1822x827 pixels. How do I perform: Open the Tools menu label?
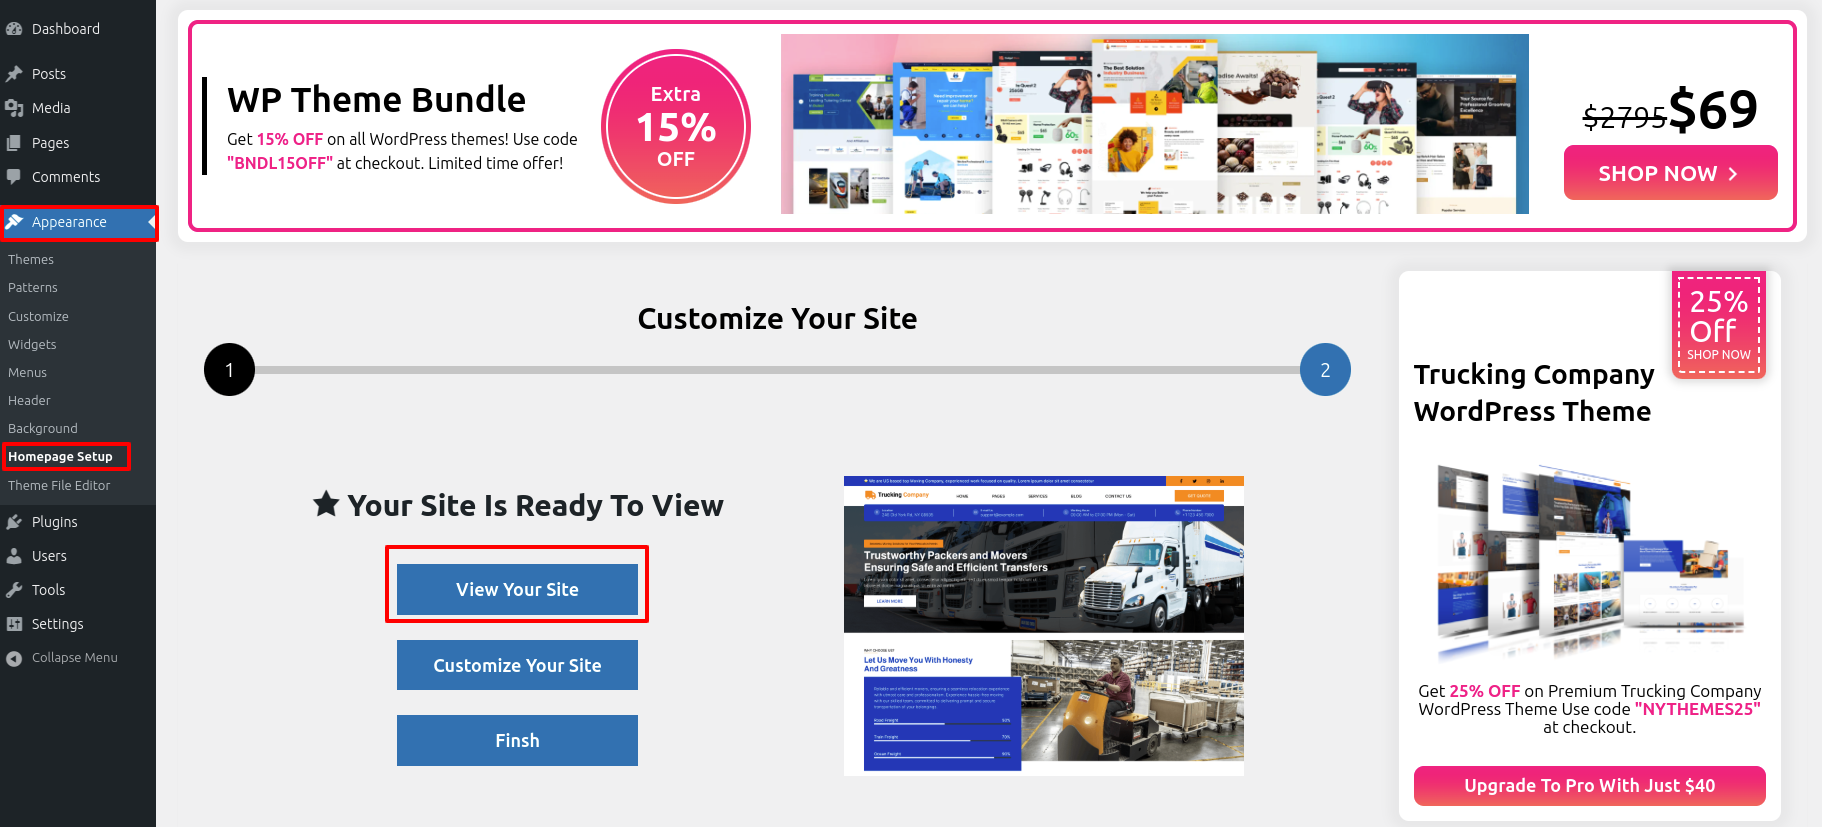tap(48, 590)
